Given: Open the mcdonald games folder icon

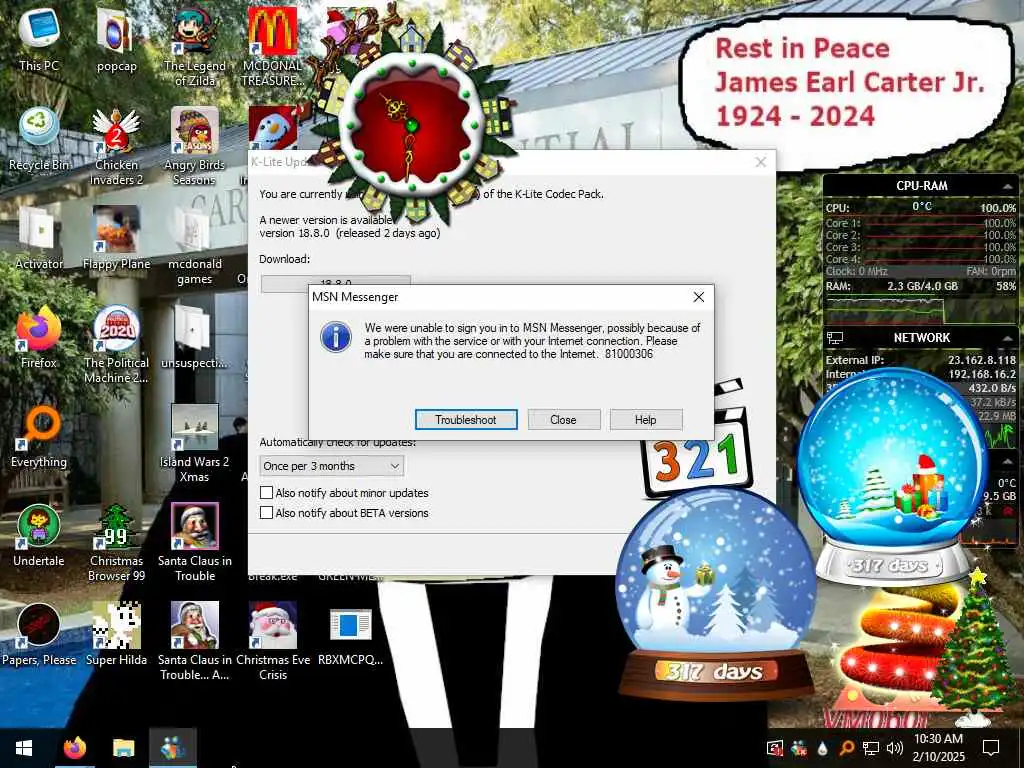Looking at the screenshot, I should pos(194,246).
